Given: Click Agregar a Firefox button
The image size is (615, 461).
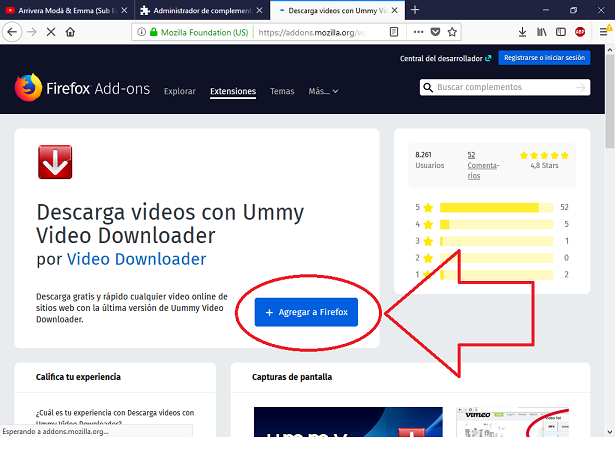Looking at the screenshot, I should tap(306, 312).
